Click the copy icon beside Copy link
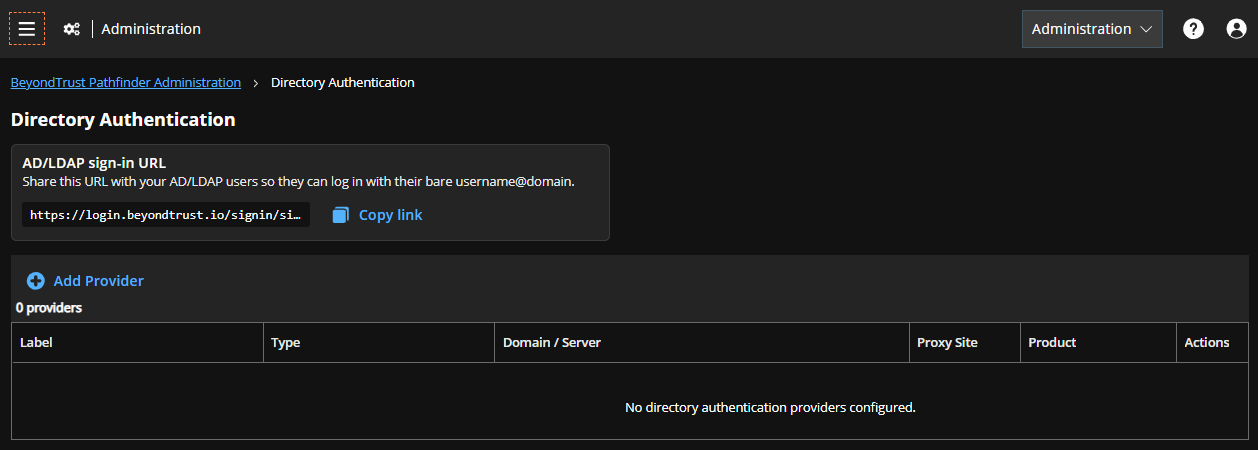Screen dimensions: 1258x450 [x=341, y=215]
